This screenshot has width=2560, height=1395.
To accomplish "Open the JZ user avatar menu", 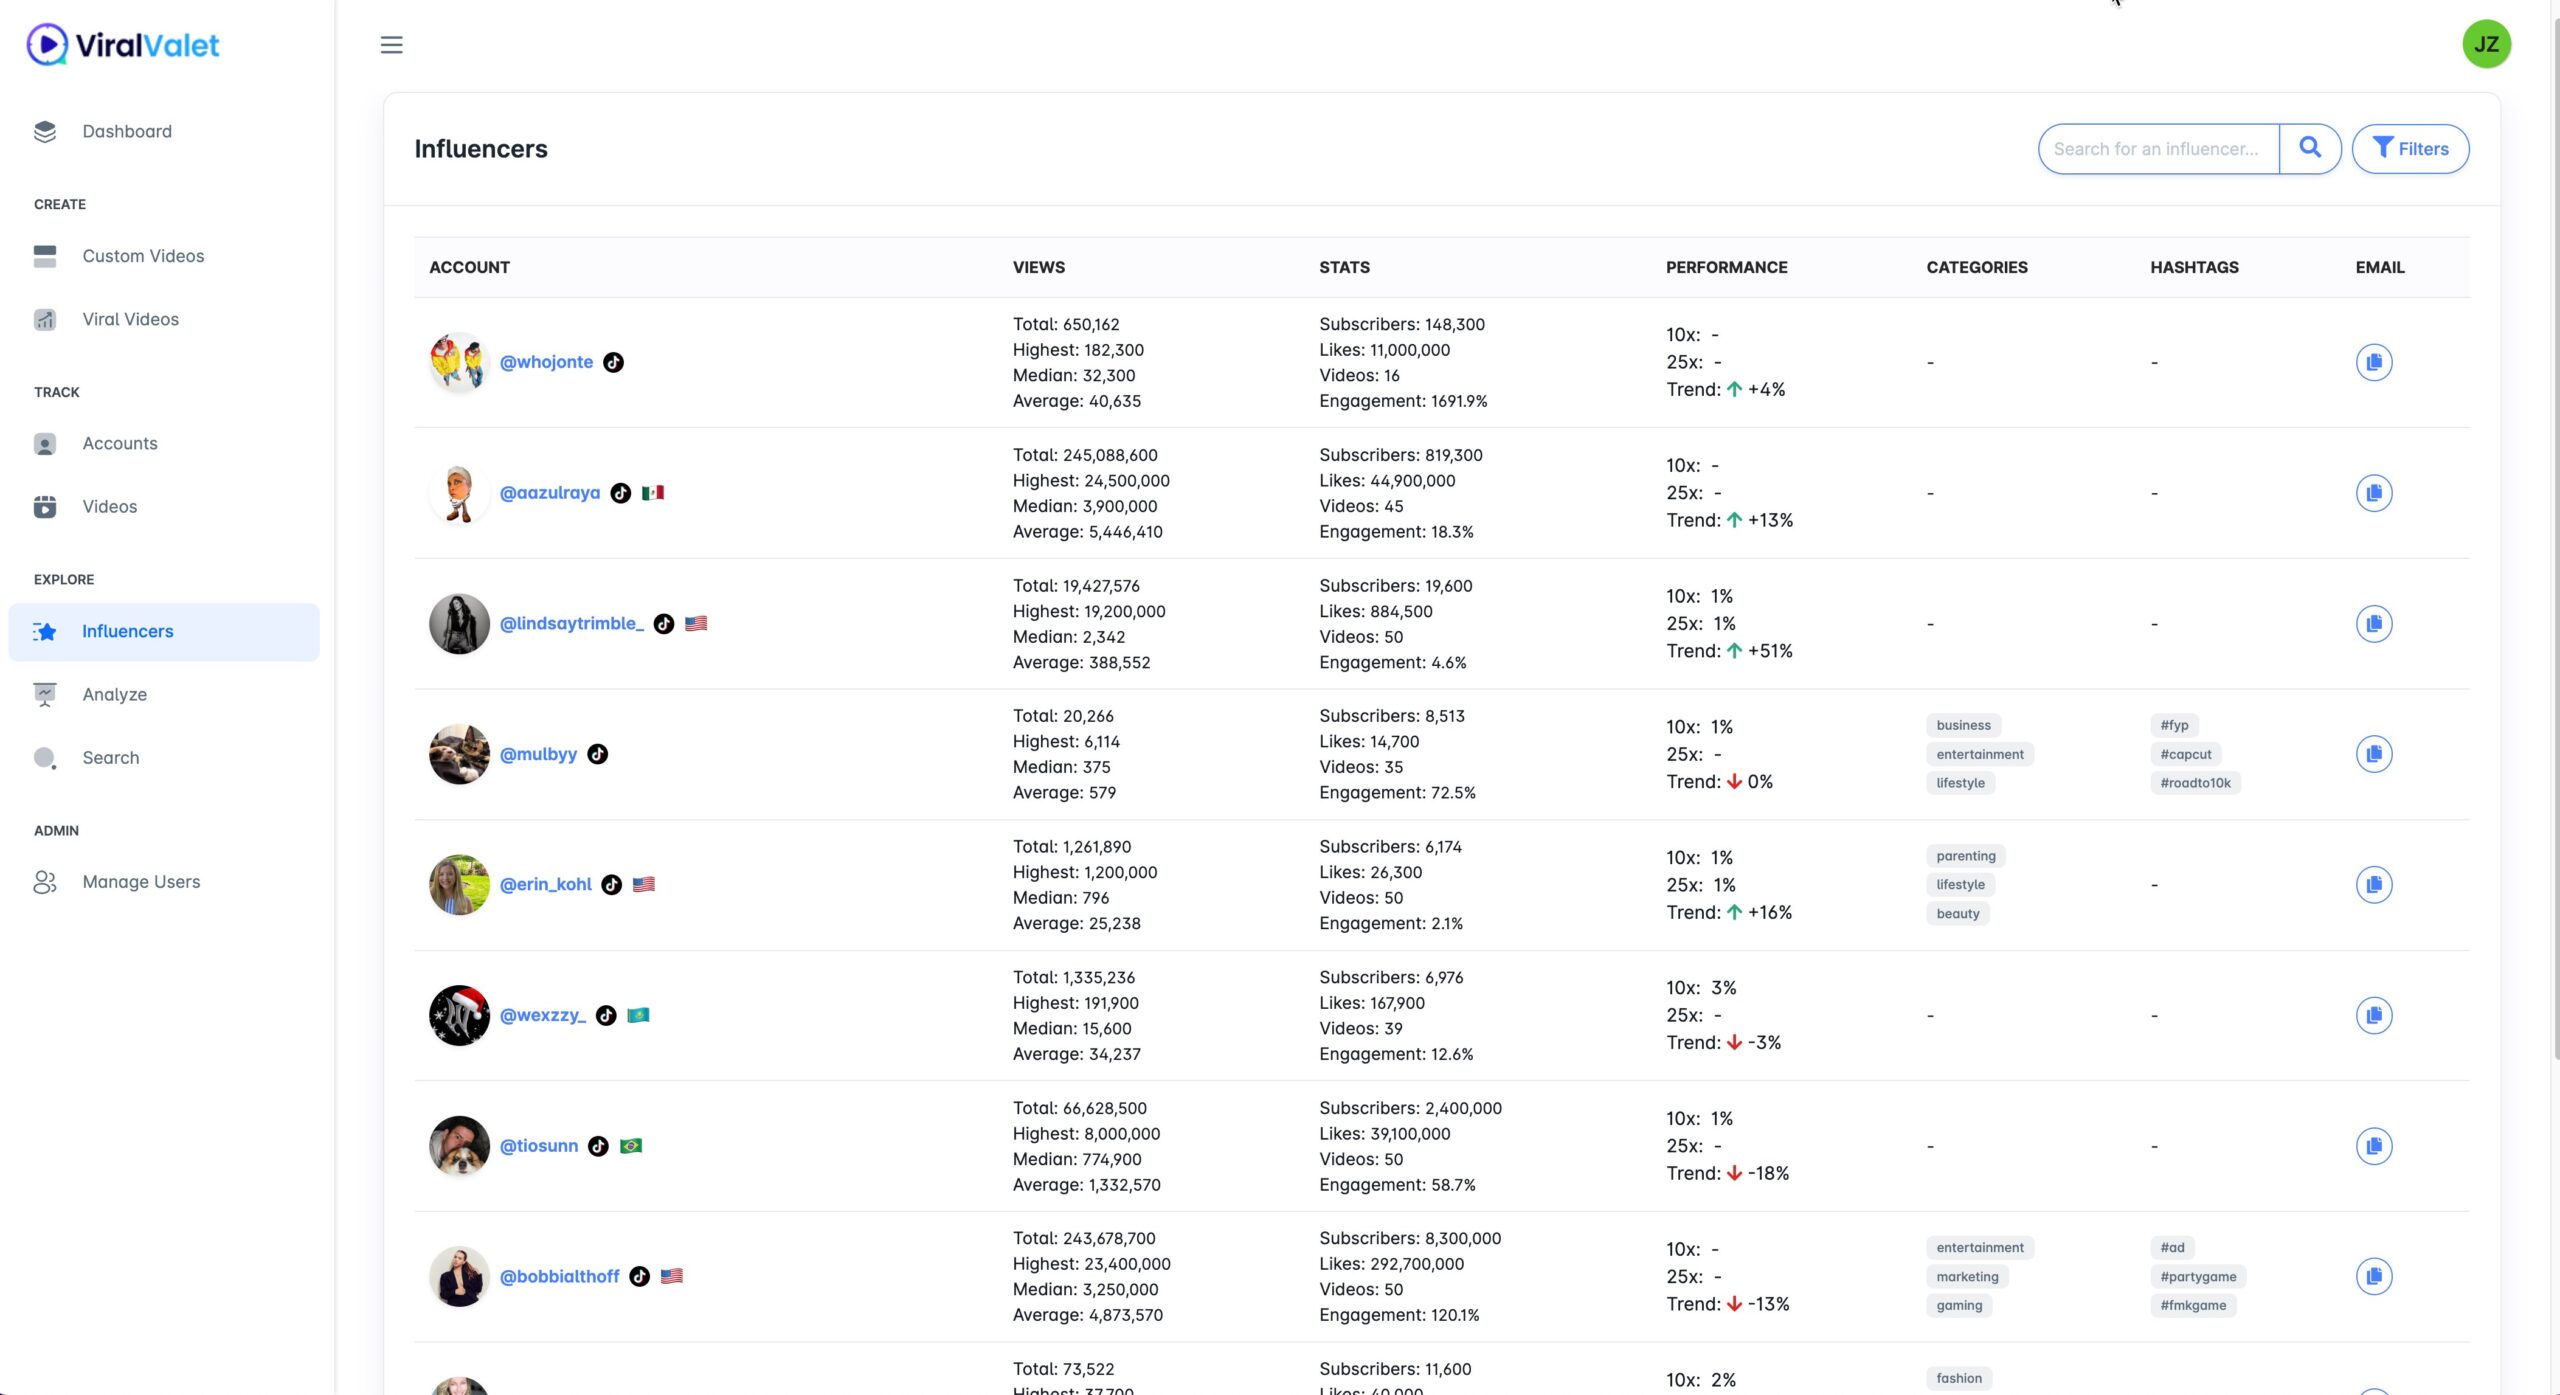I will pyautogui.click(x=2485, y=45).
